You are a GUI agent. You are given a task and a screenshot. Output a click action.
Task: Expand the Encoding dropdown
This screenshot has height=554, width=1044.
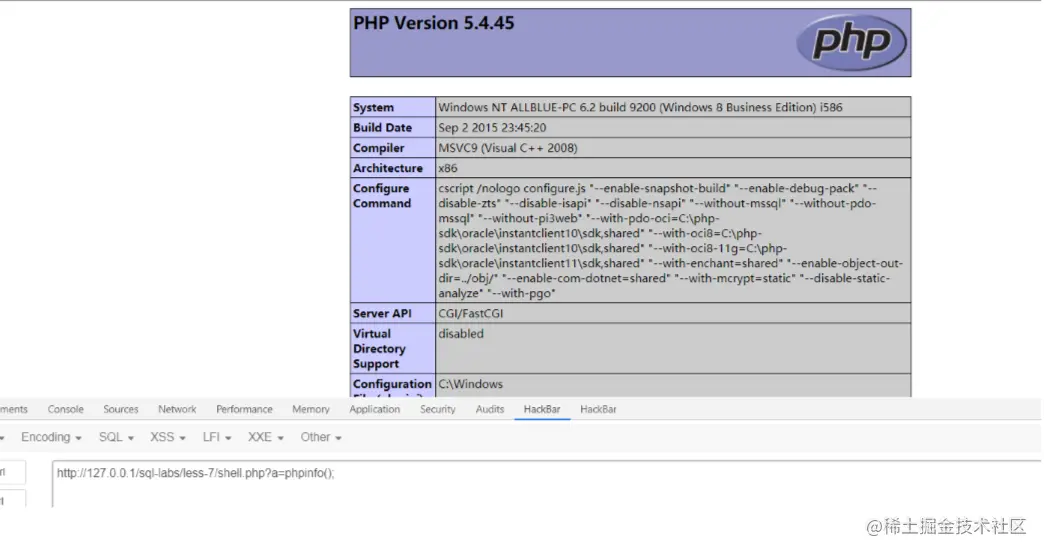[x=51, y=437]
